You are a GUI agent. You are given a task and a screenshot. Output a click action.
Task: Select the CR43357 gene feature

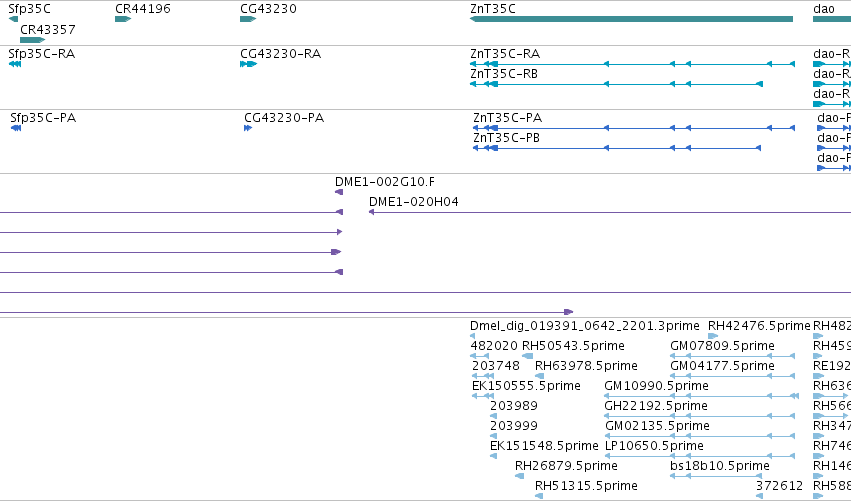(x=33, y=40)
